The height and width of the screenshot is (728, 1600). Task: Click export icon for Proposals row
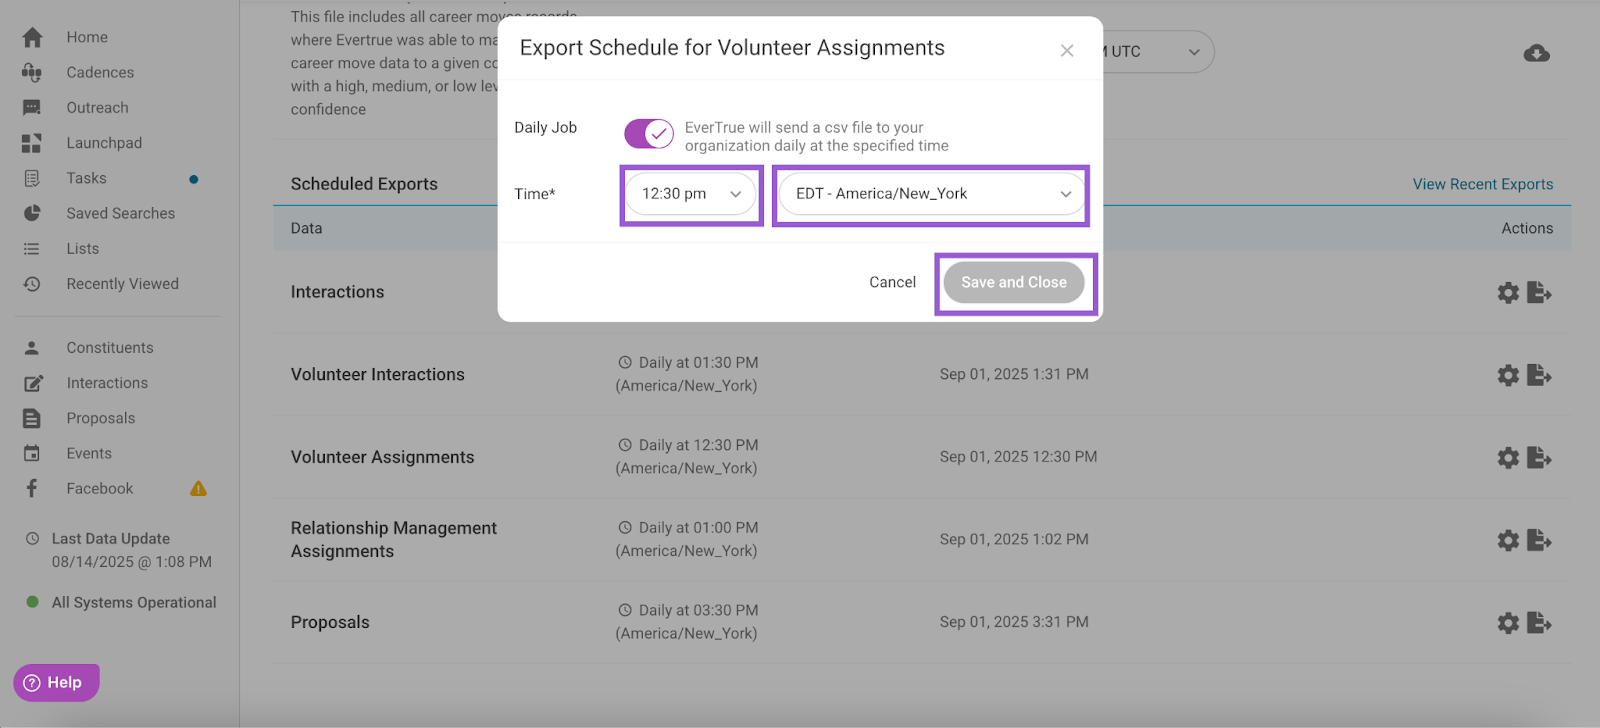1540,623
